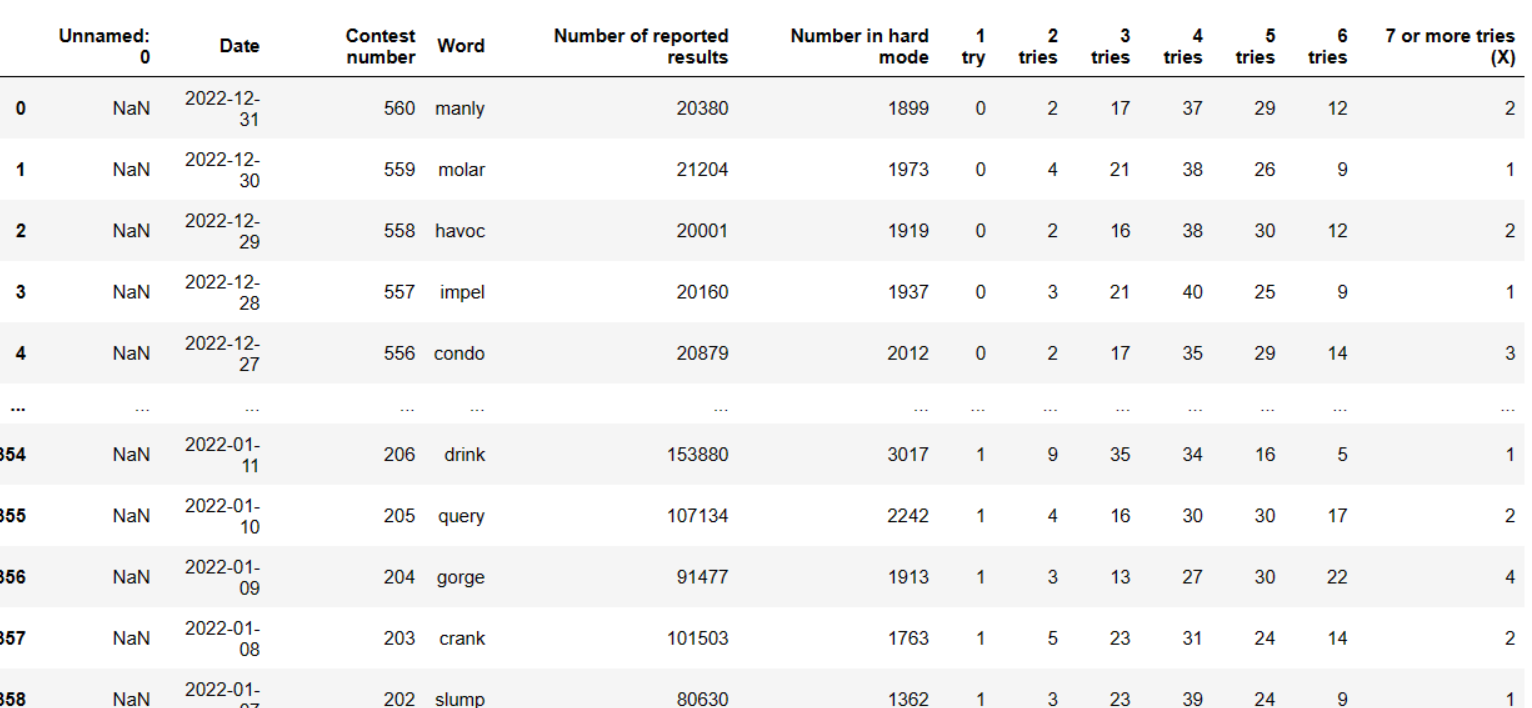Click the 'Number of reported results' header
This screenshot has height=708, width=1532.
point(641,46)
